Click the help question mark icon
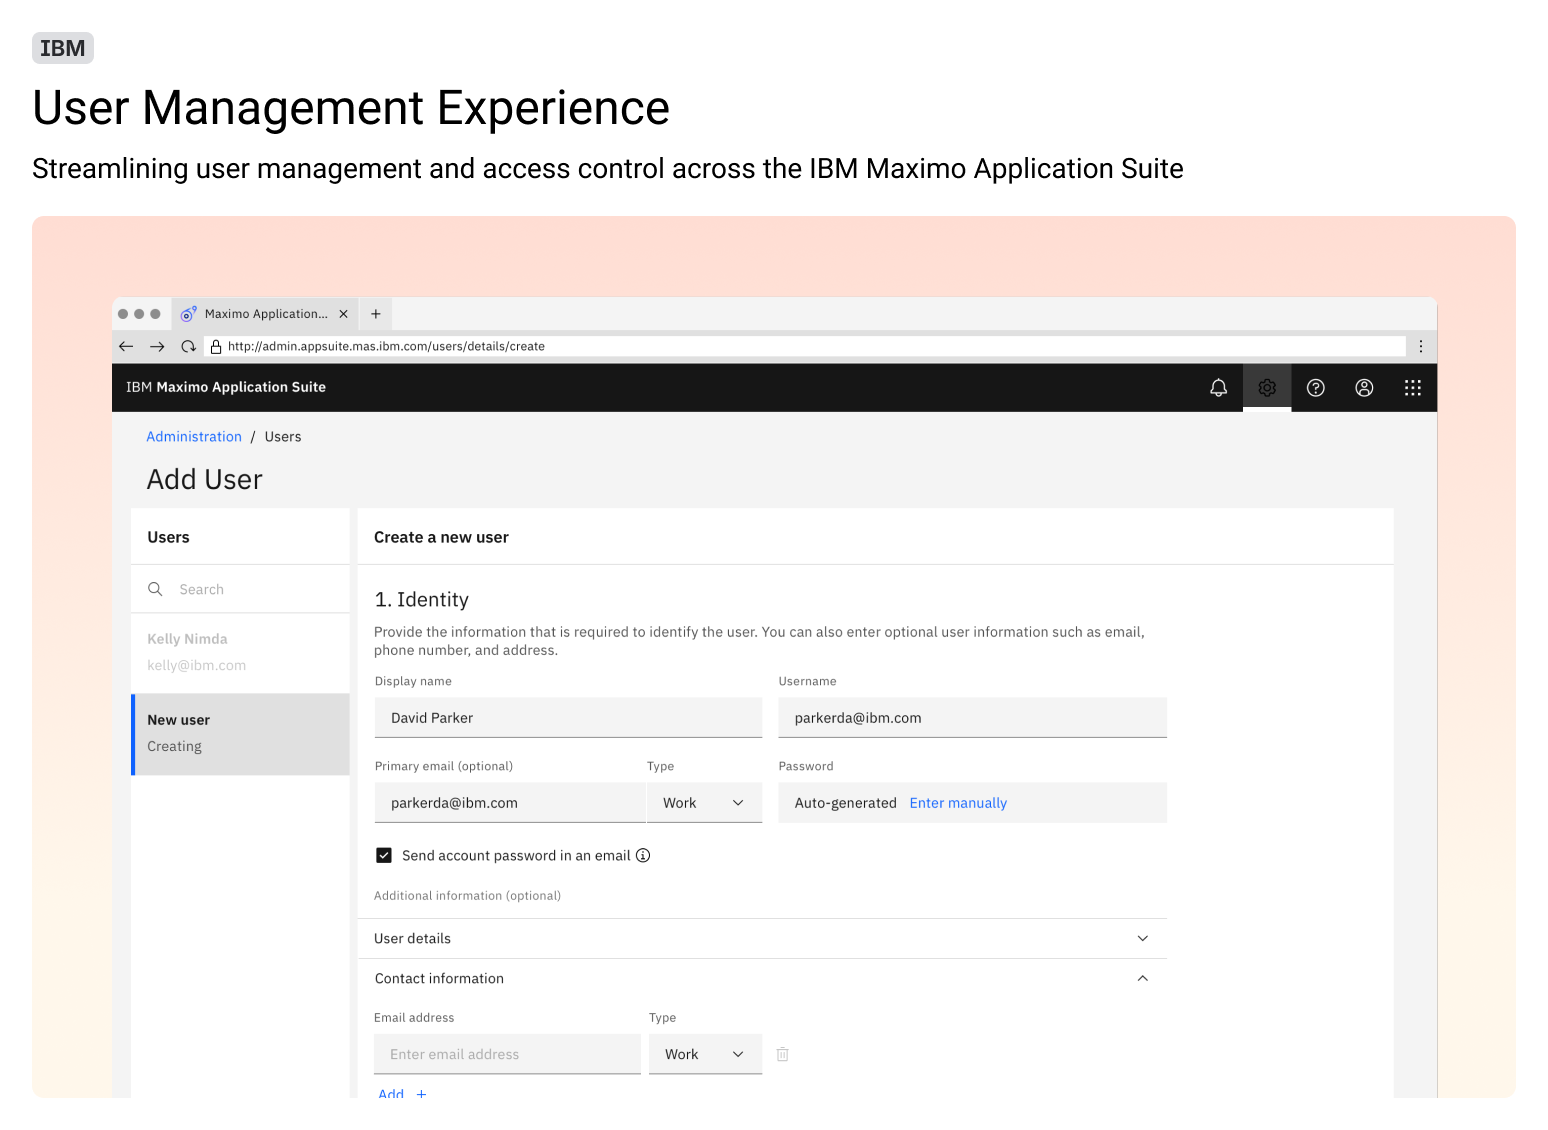Viewport: 1548px width, 1130px height. coord(1316,388)
